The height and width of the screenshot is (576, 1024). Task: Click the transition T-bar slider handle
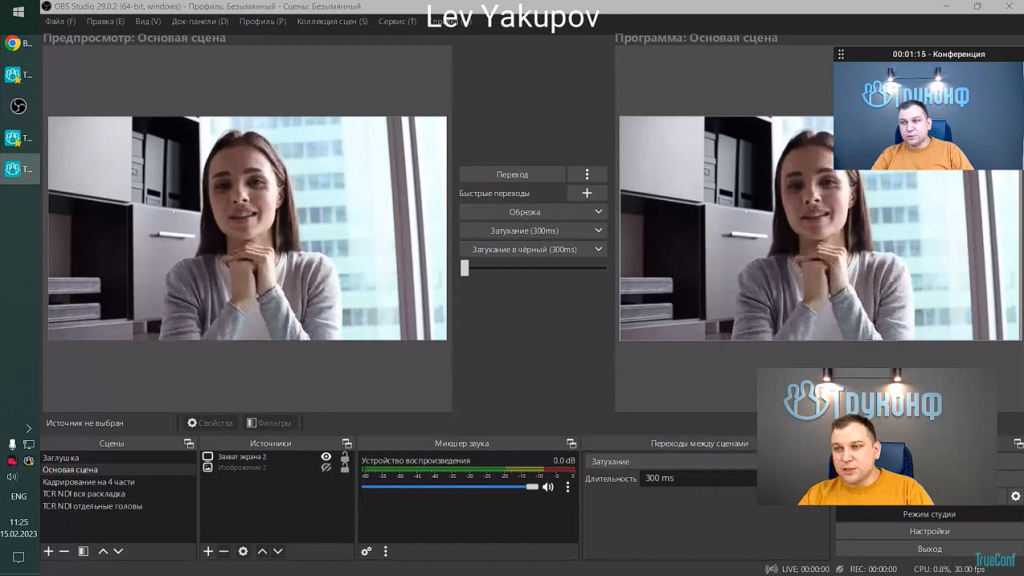464,268
